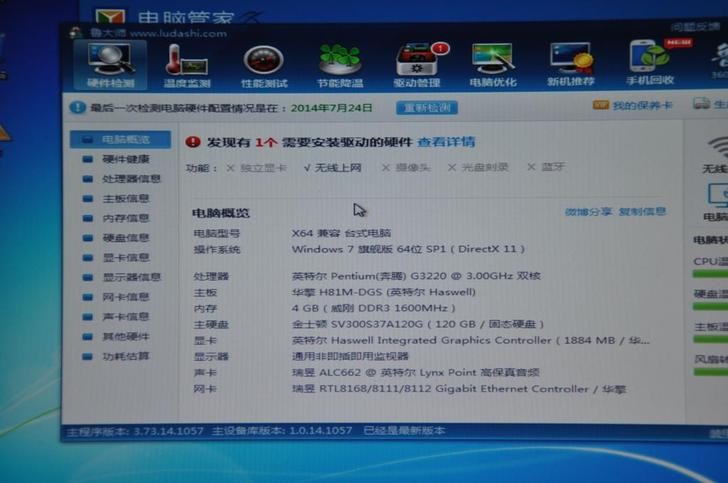This screenshot has width=728, height=483.
Task: Click the 主板 temperature green bar
Action: [x=710, y=339]
